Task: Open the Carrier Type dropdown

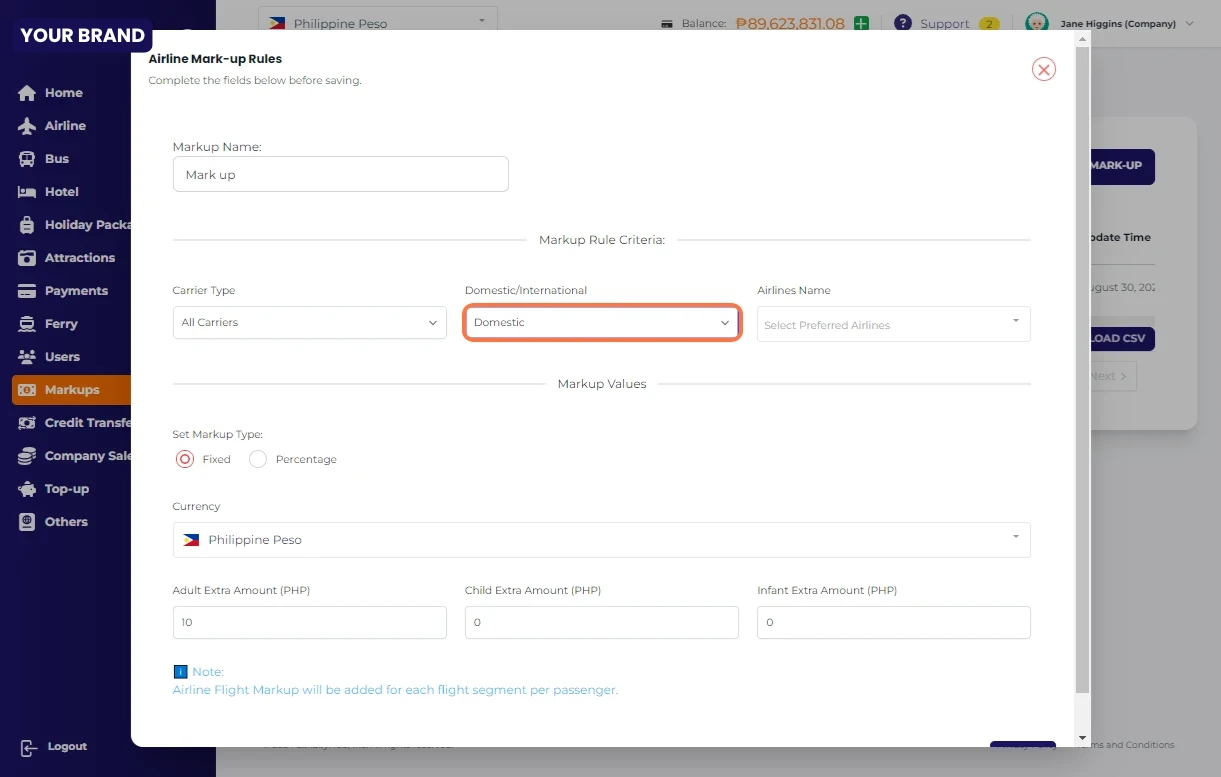Action: click(x=309, y=323)
